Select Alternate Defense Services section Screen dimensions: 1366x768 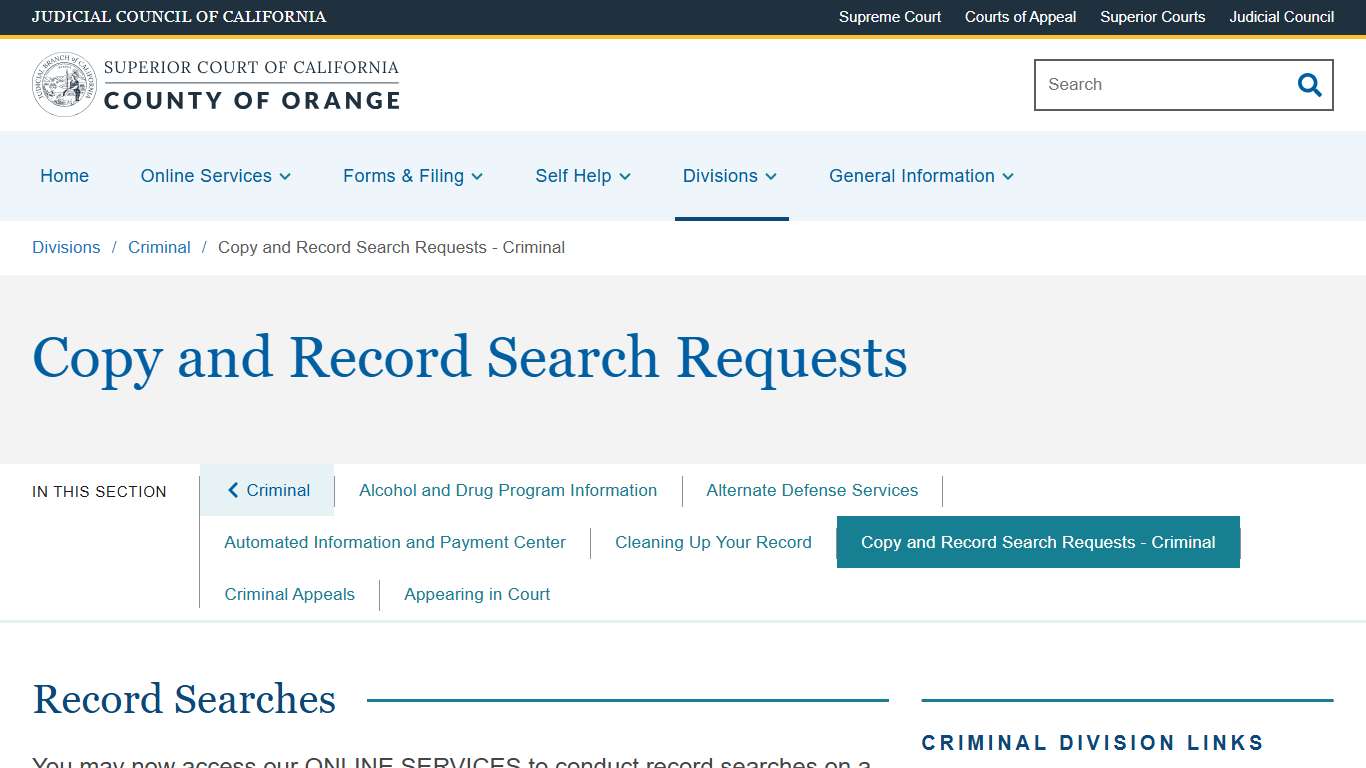coord(812,490)
